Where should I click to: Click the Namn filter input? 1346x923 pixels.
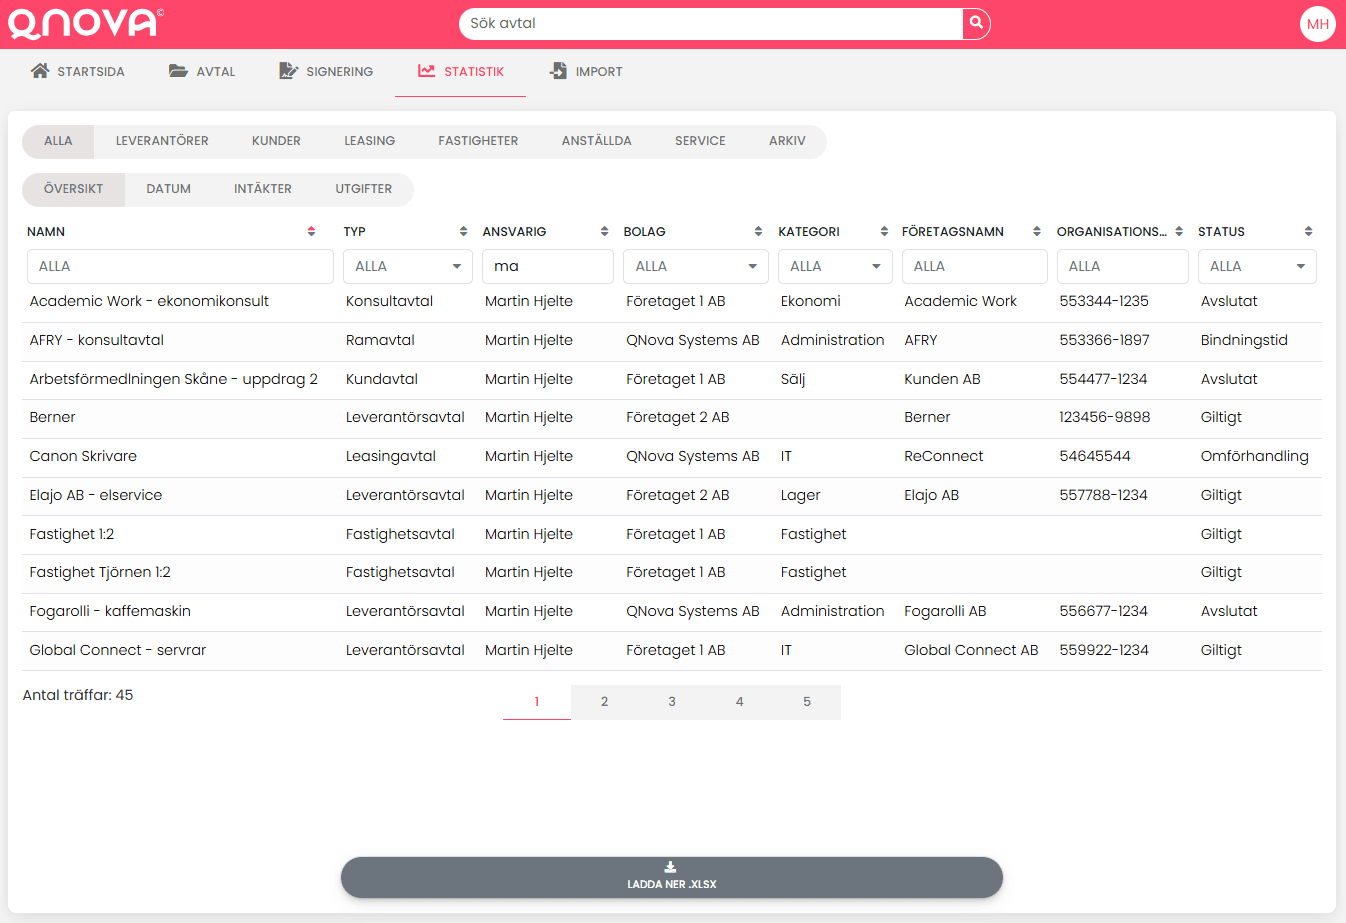(x=180, y=266)
